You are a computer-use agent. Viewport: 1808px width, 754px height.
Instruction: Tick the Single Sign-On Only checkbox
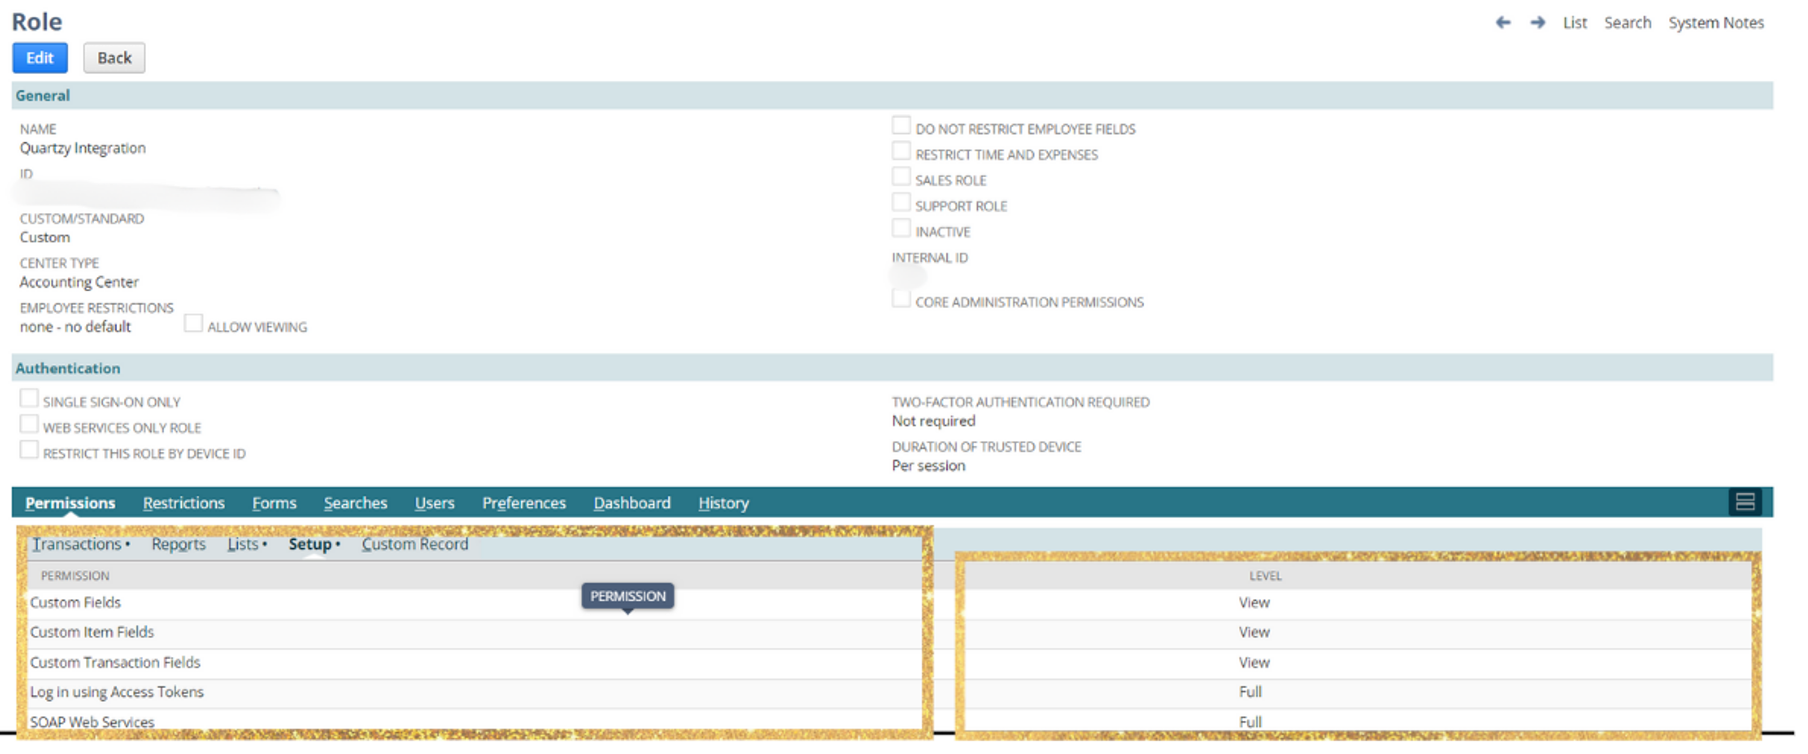point(29,399)
